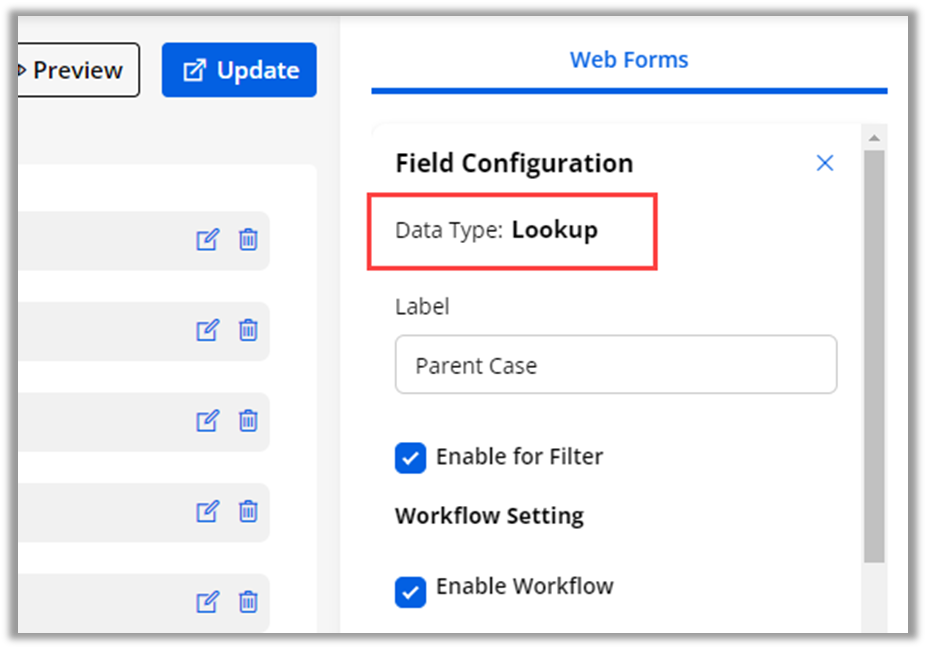Delete the fifth field row
This screenshot has height=649, width=927.
248,602
